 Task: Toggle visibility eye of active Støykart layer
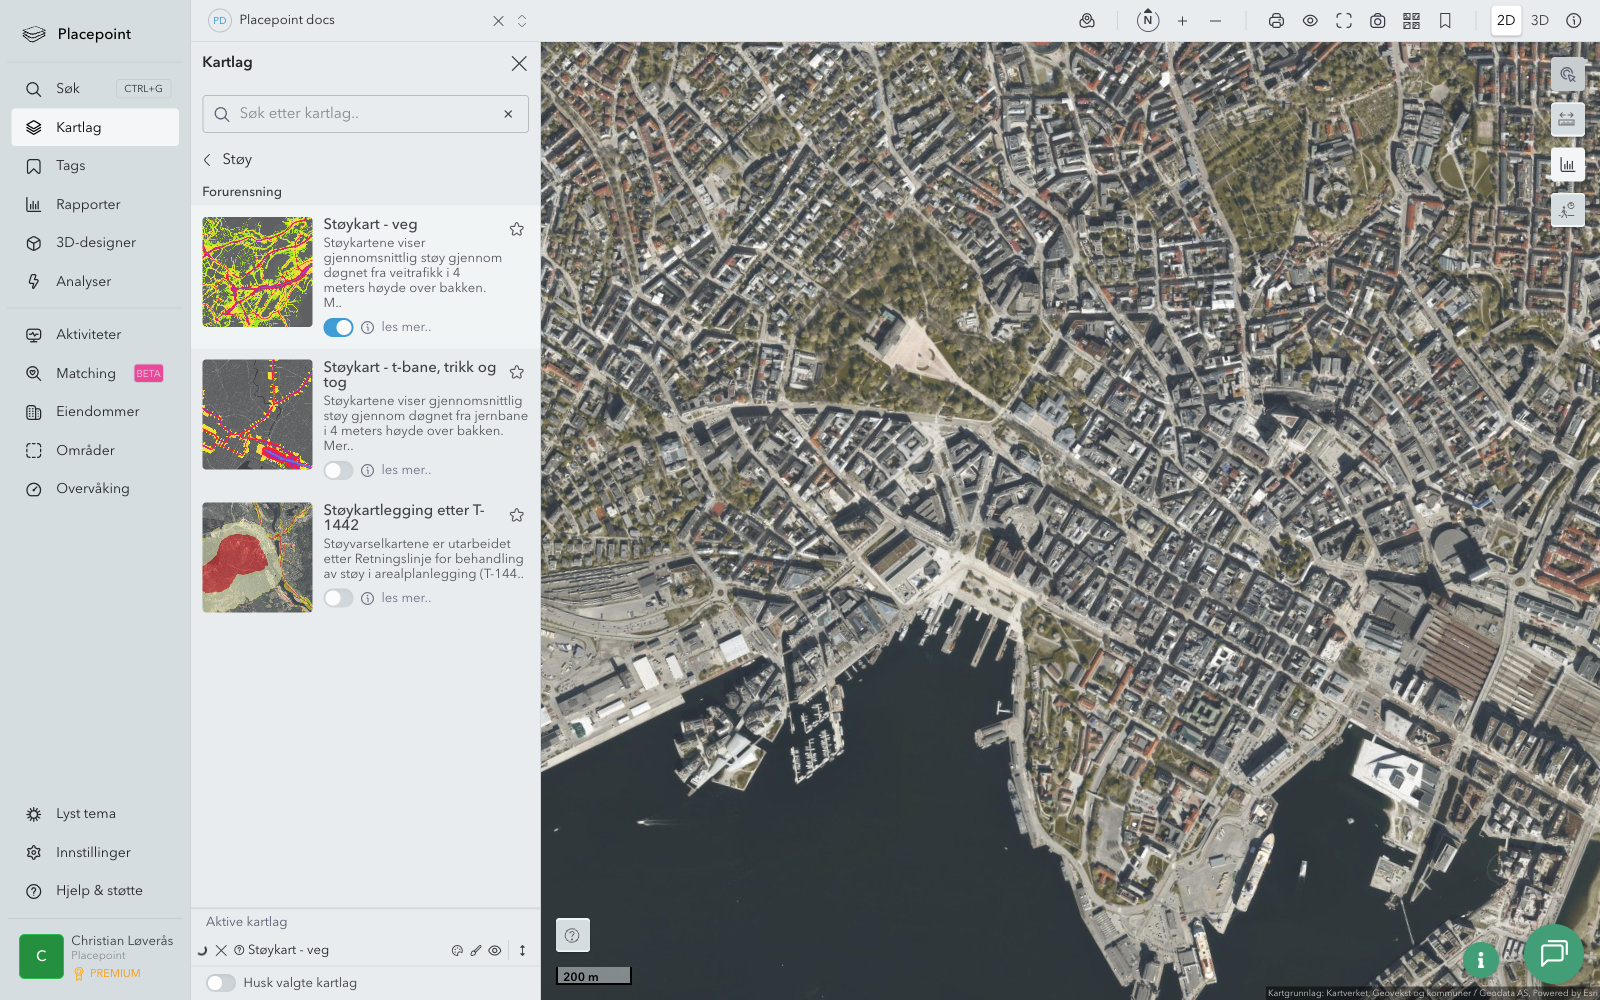click(x=495, y=951)
